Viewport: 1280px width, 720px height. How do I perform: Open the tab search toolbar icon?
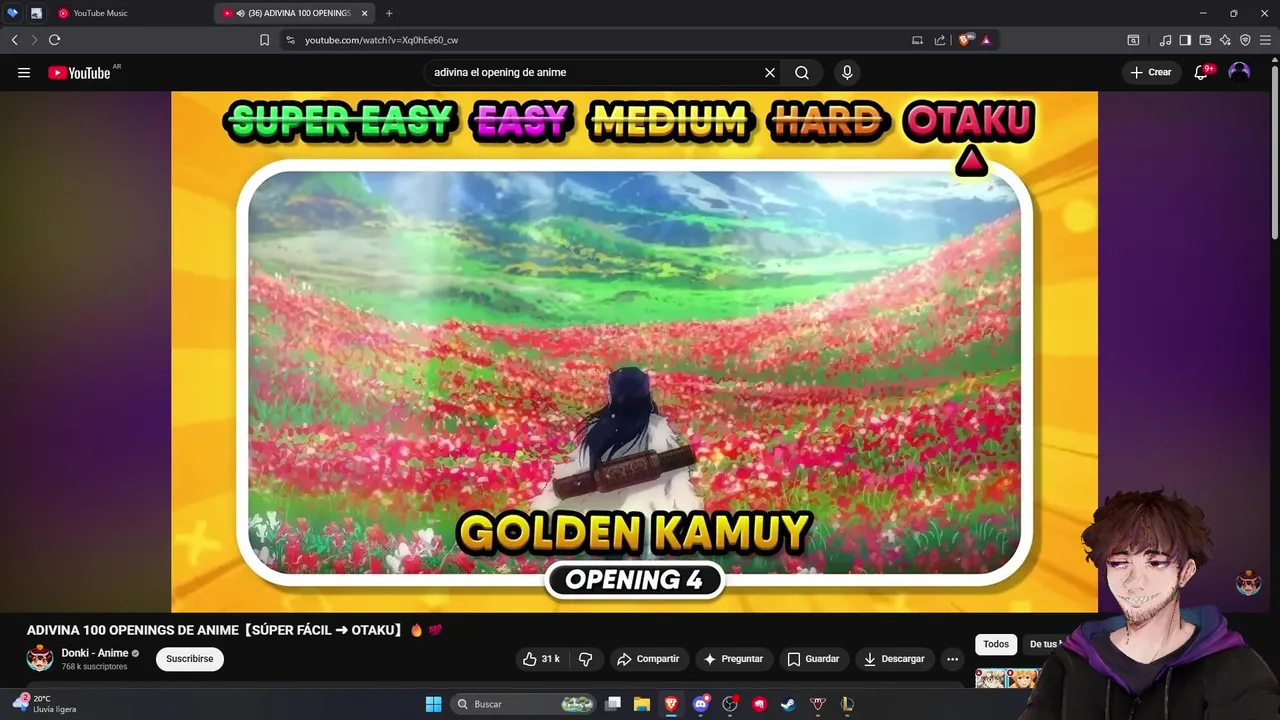click(x=1133, y=40)
